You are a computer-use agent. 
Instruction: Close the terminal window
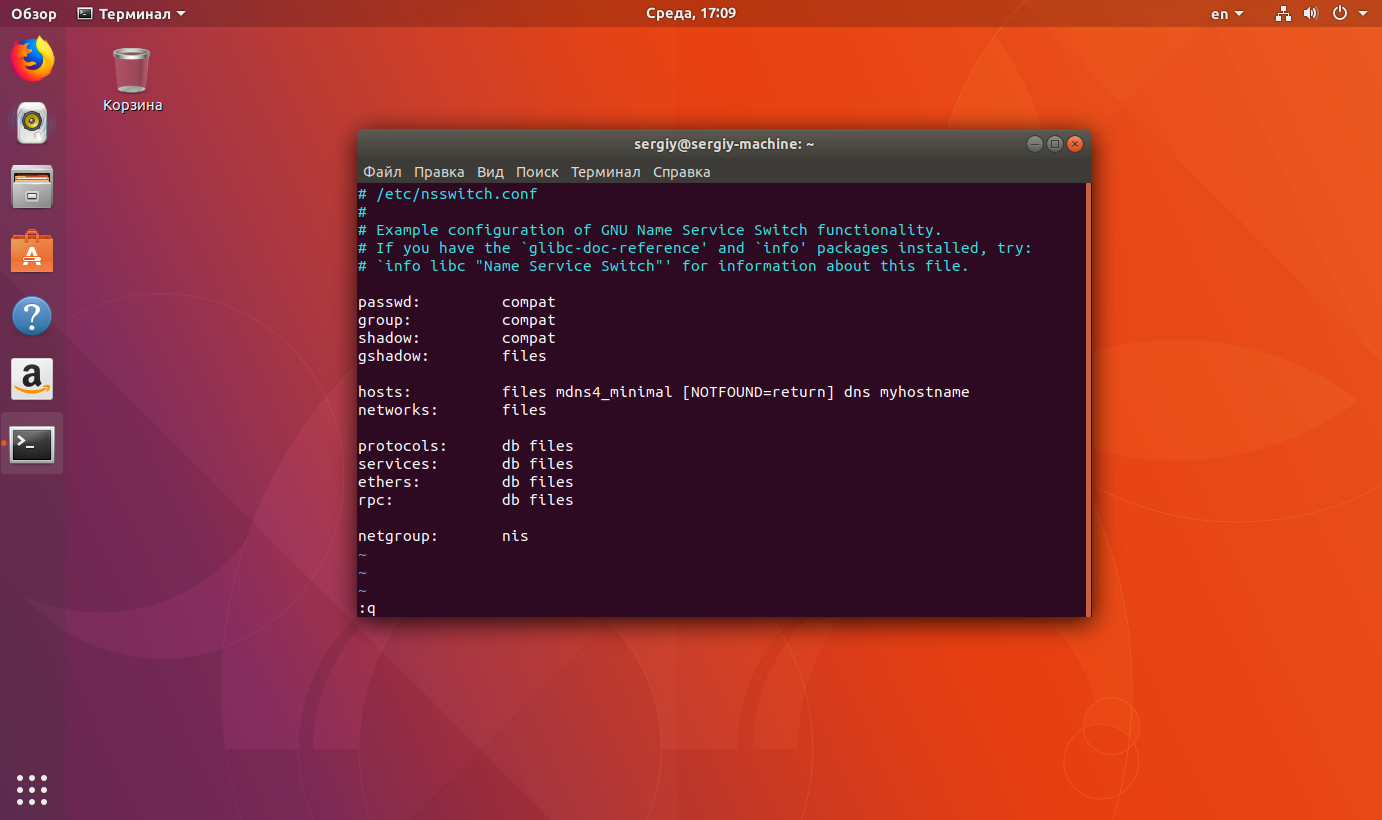click(x=1075, y=144)
